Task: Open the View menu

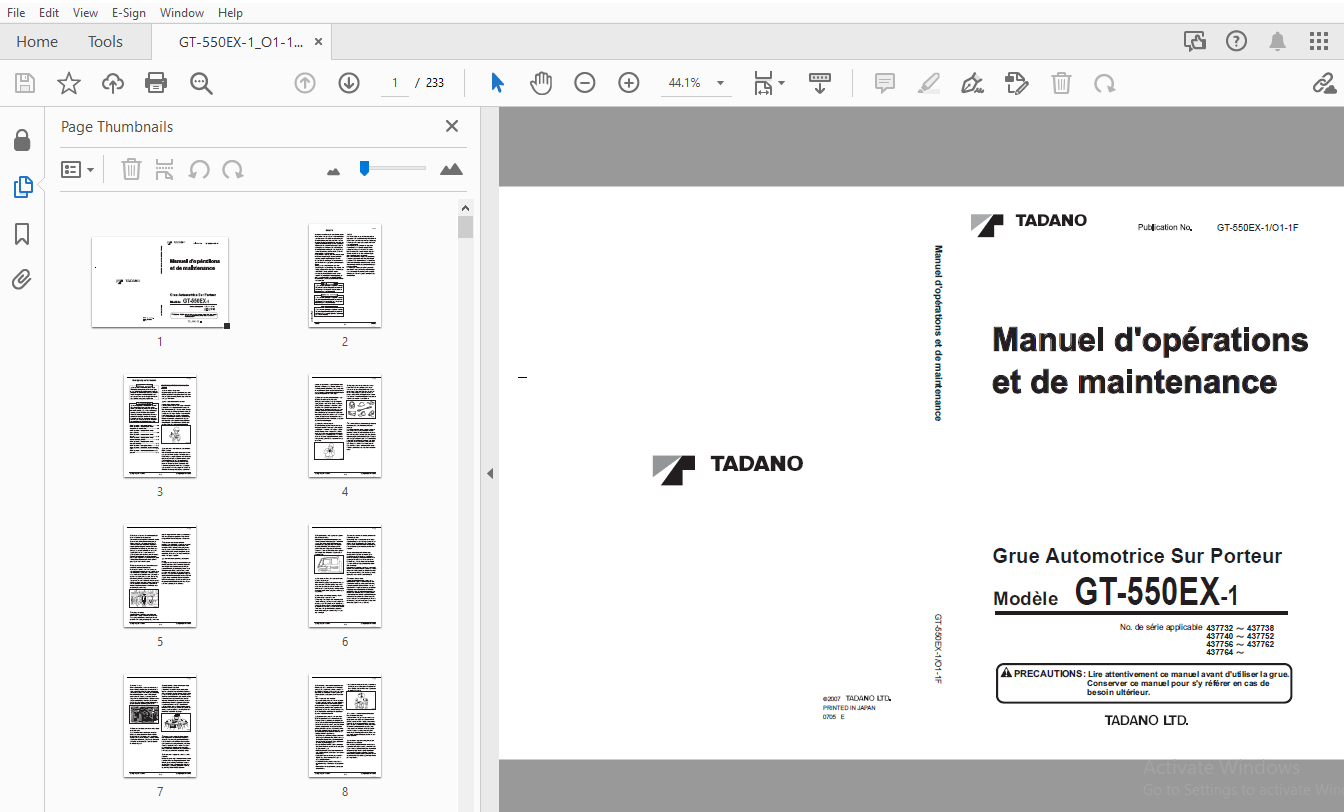Action: pos(86,13)
